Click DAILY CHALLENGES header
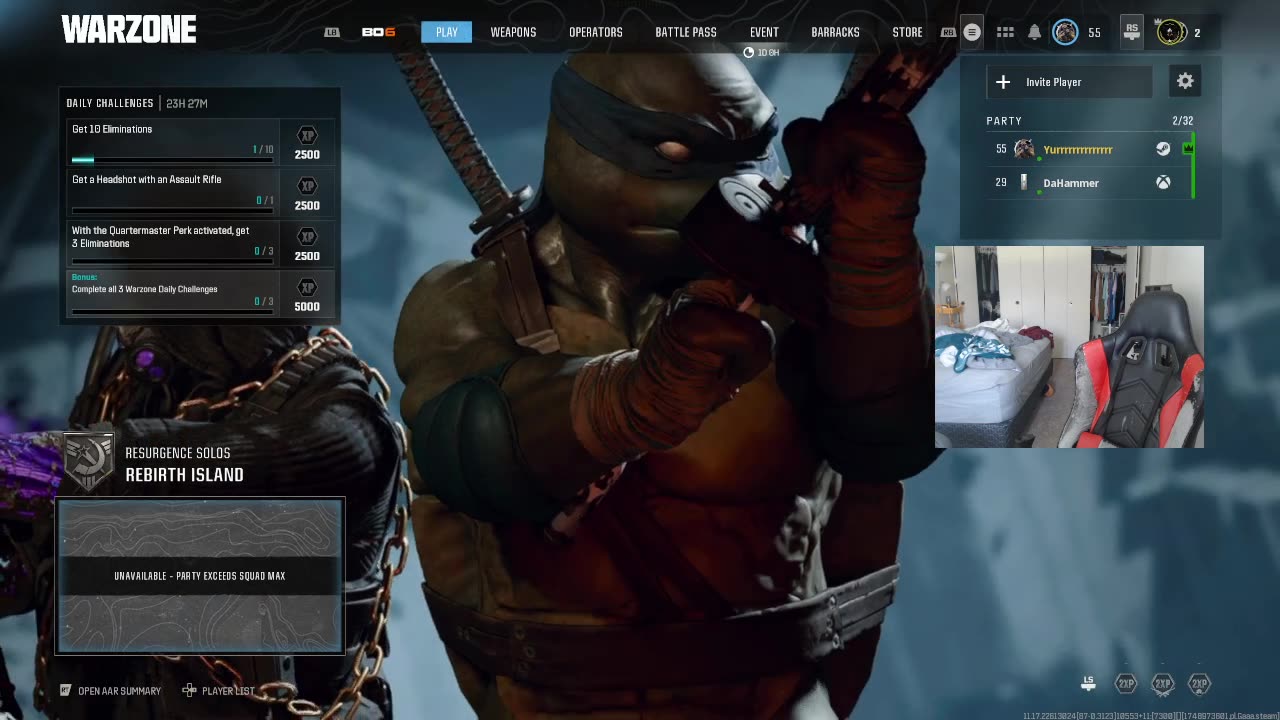1280x720 pixels. pos(110,103)
